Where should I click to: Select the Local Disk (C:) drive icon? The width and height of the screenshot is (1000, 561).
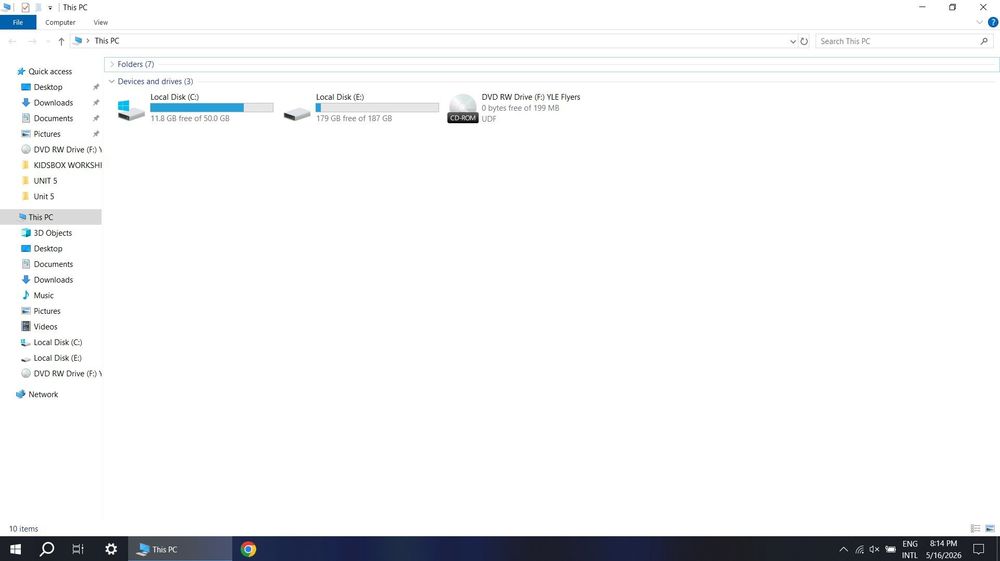pyautogui.click(x=131, y=110)
